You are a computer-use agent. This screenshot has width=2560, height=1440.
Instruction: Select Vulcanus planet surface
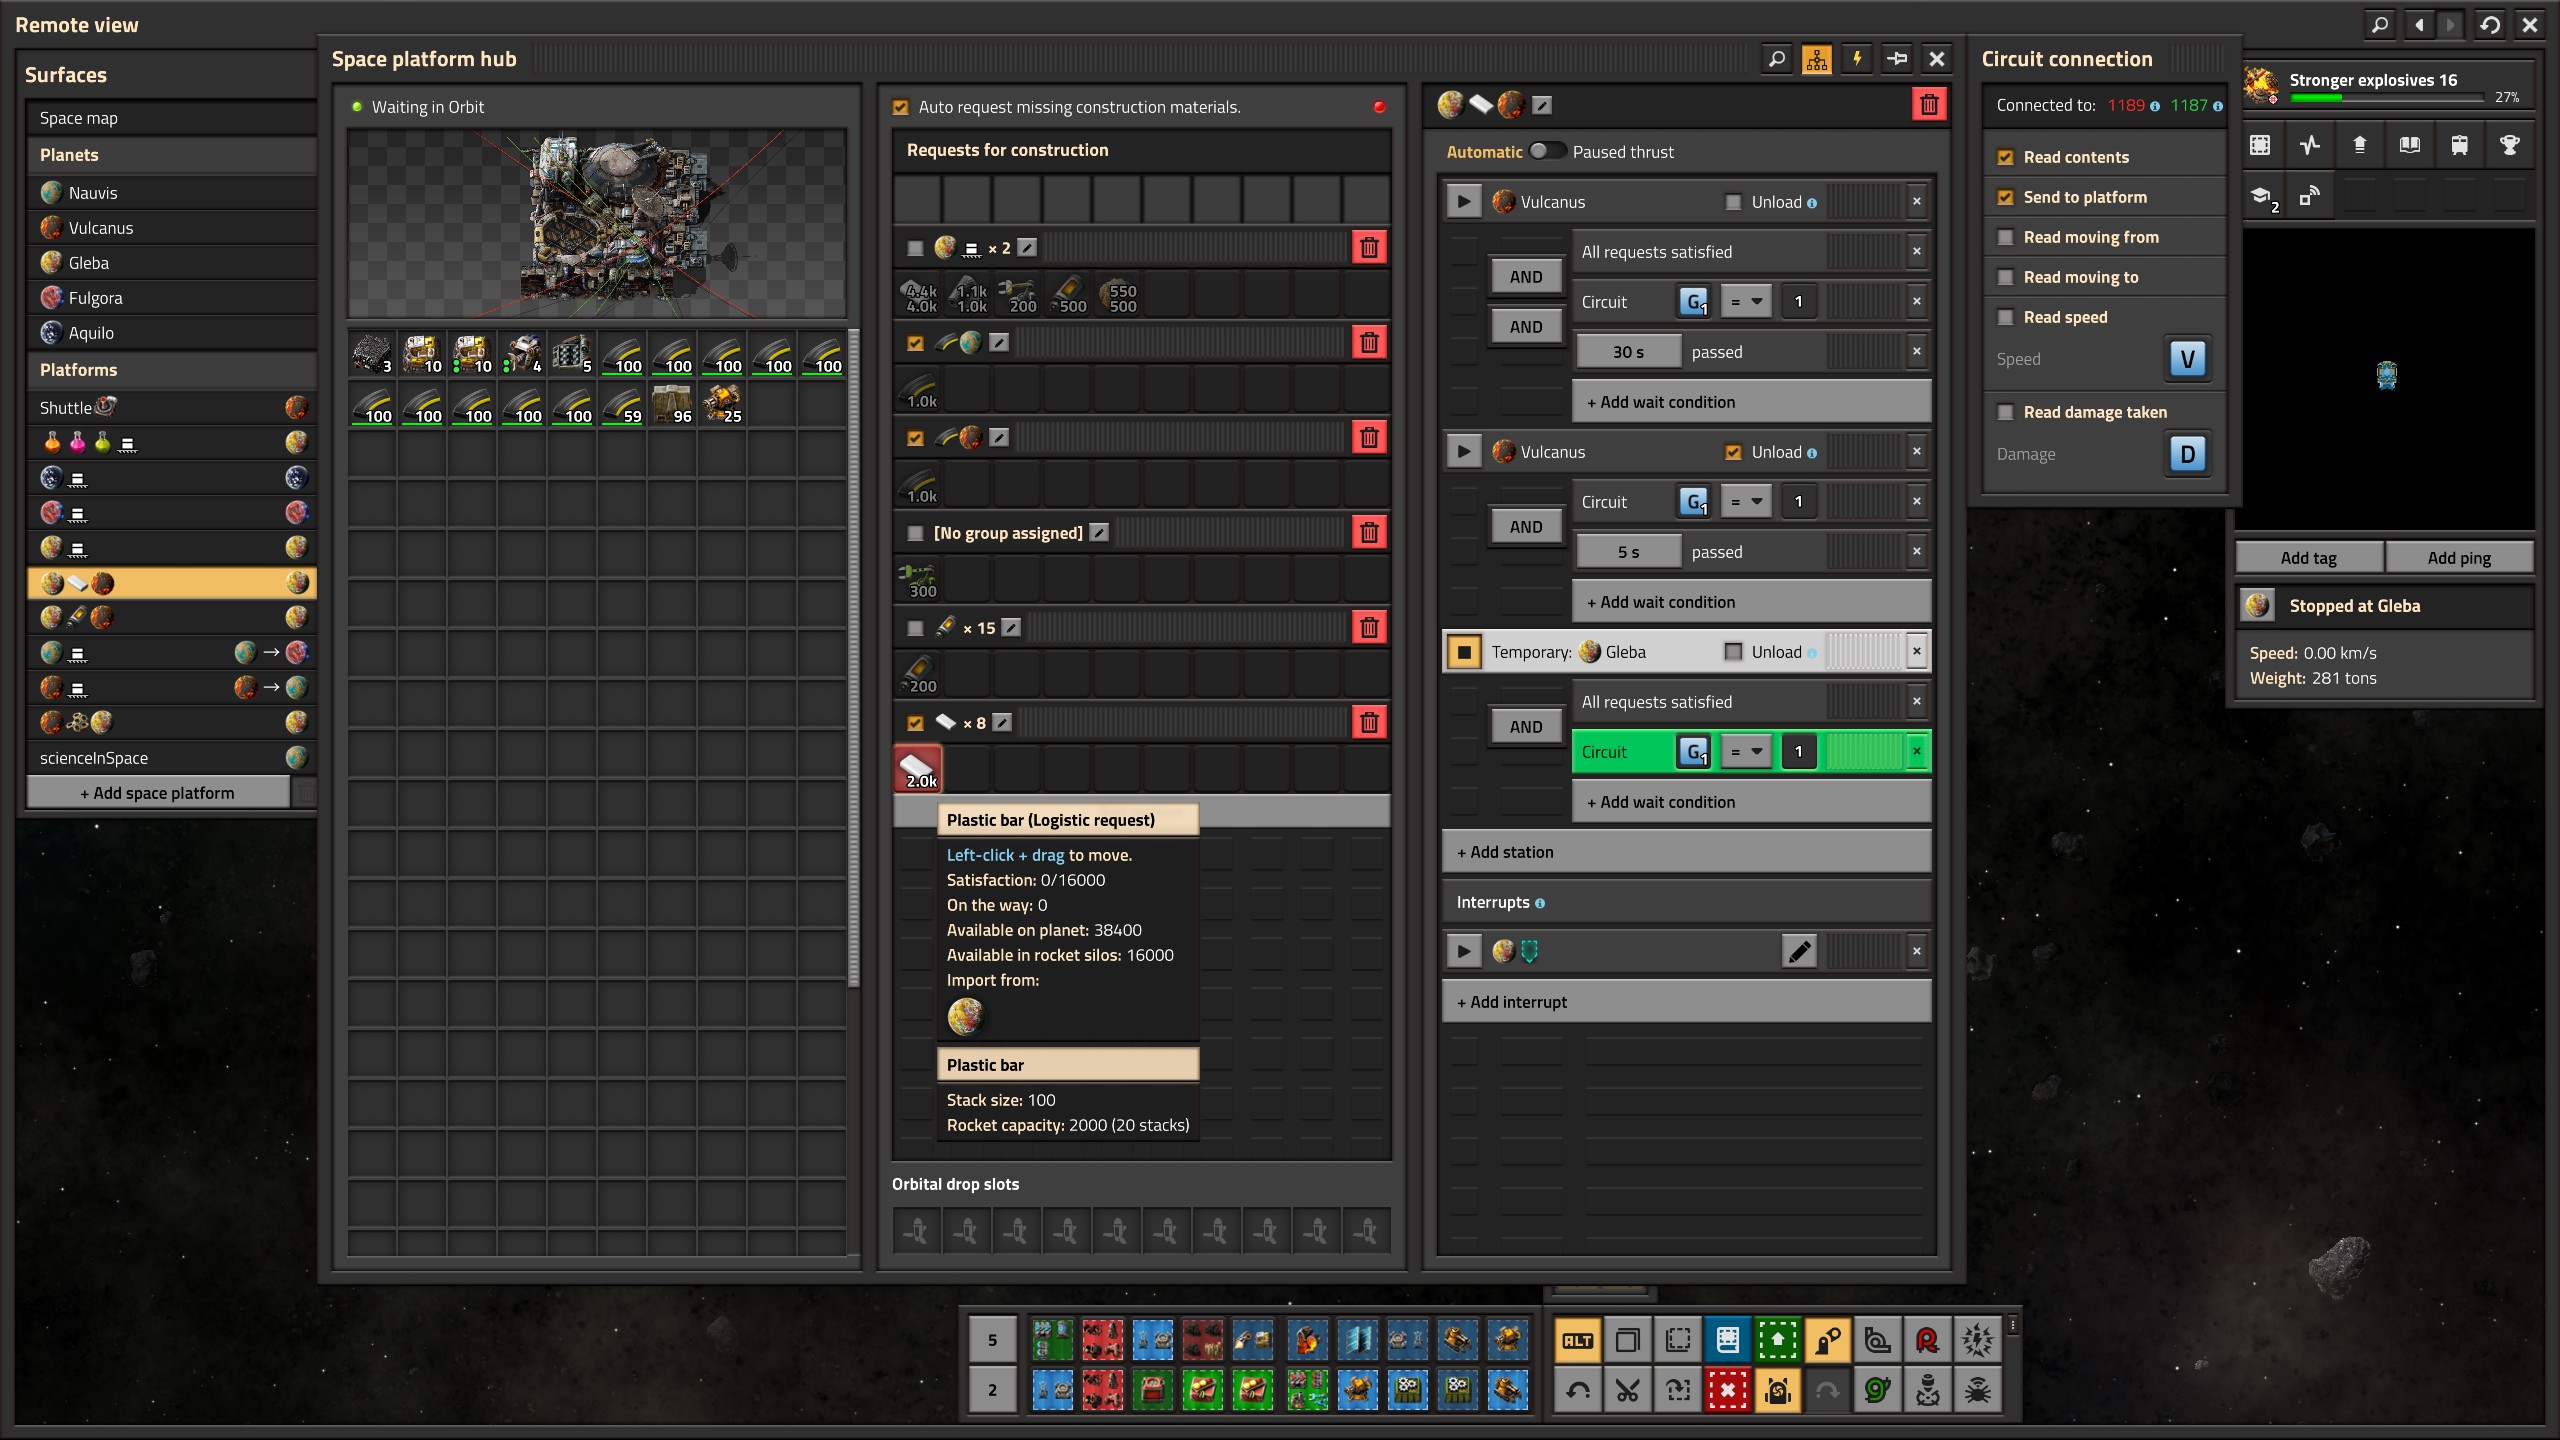171,228
